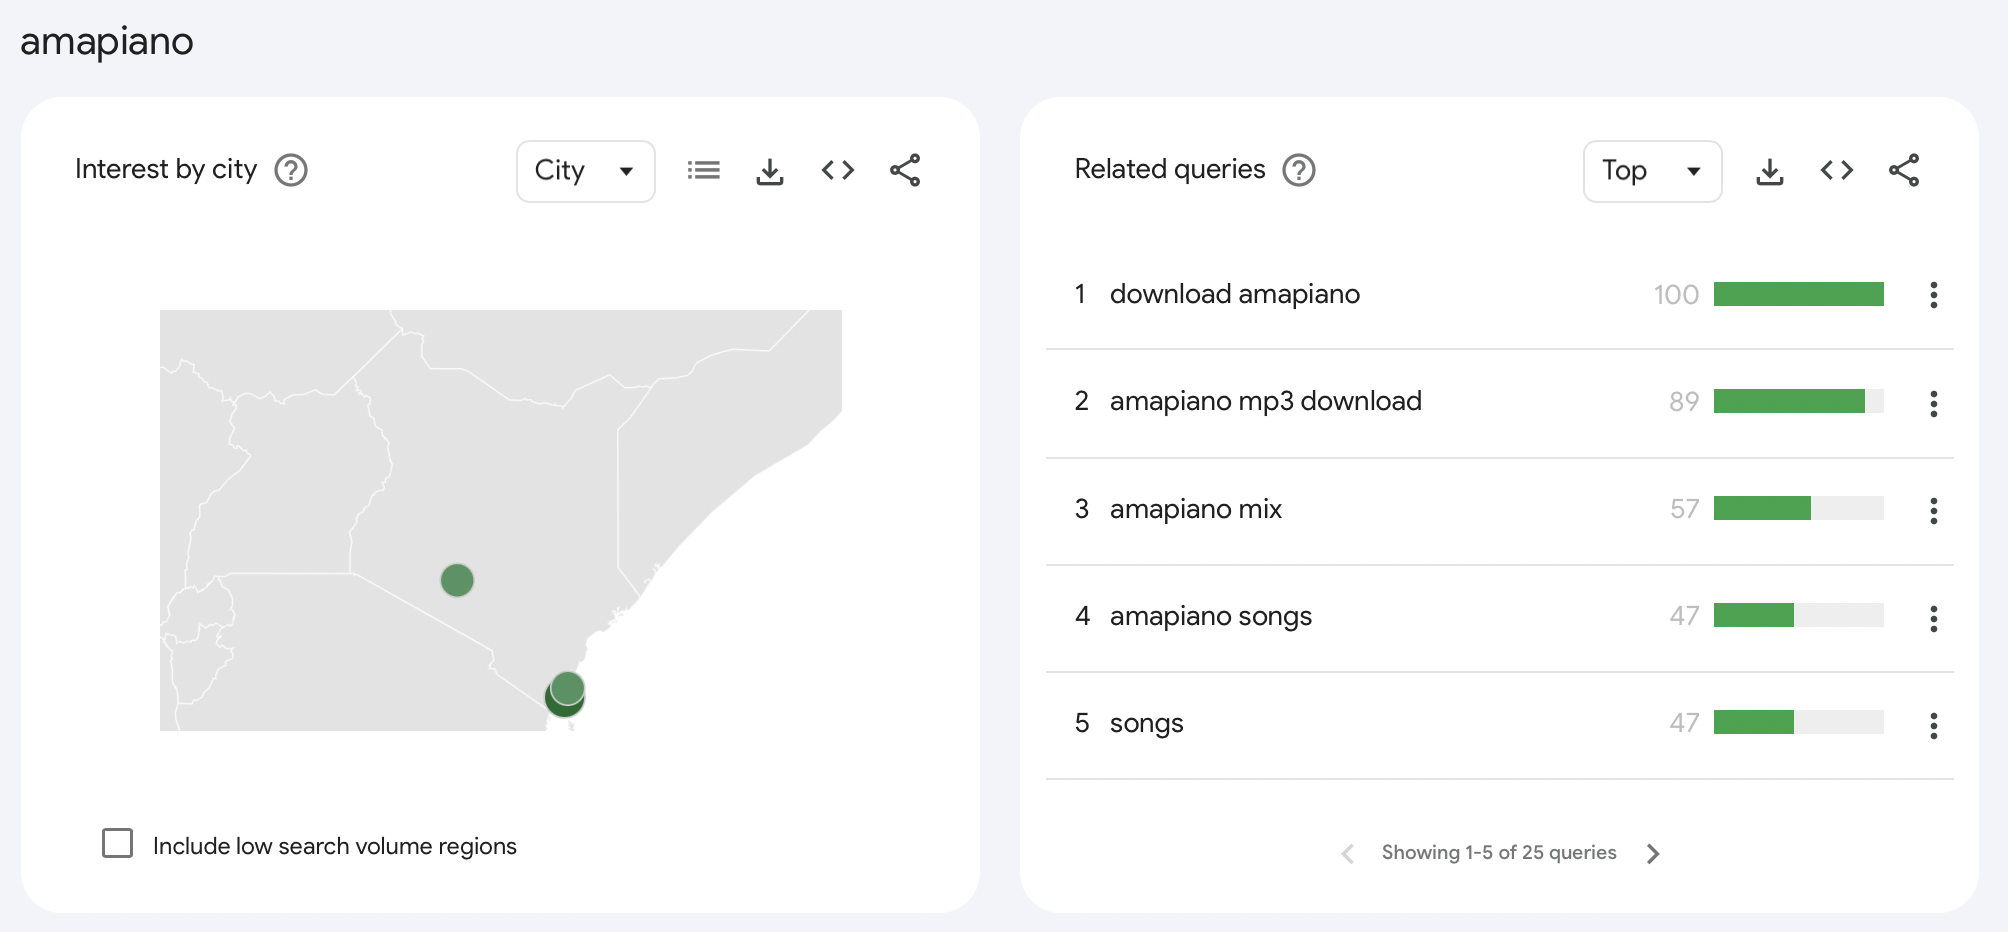Screen dimensions: 2008x932
Task: Click embed icon on Related queries
Action: [1837, 171]
